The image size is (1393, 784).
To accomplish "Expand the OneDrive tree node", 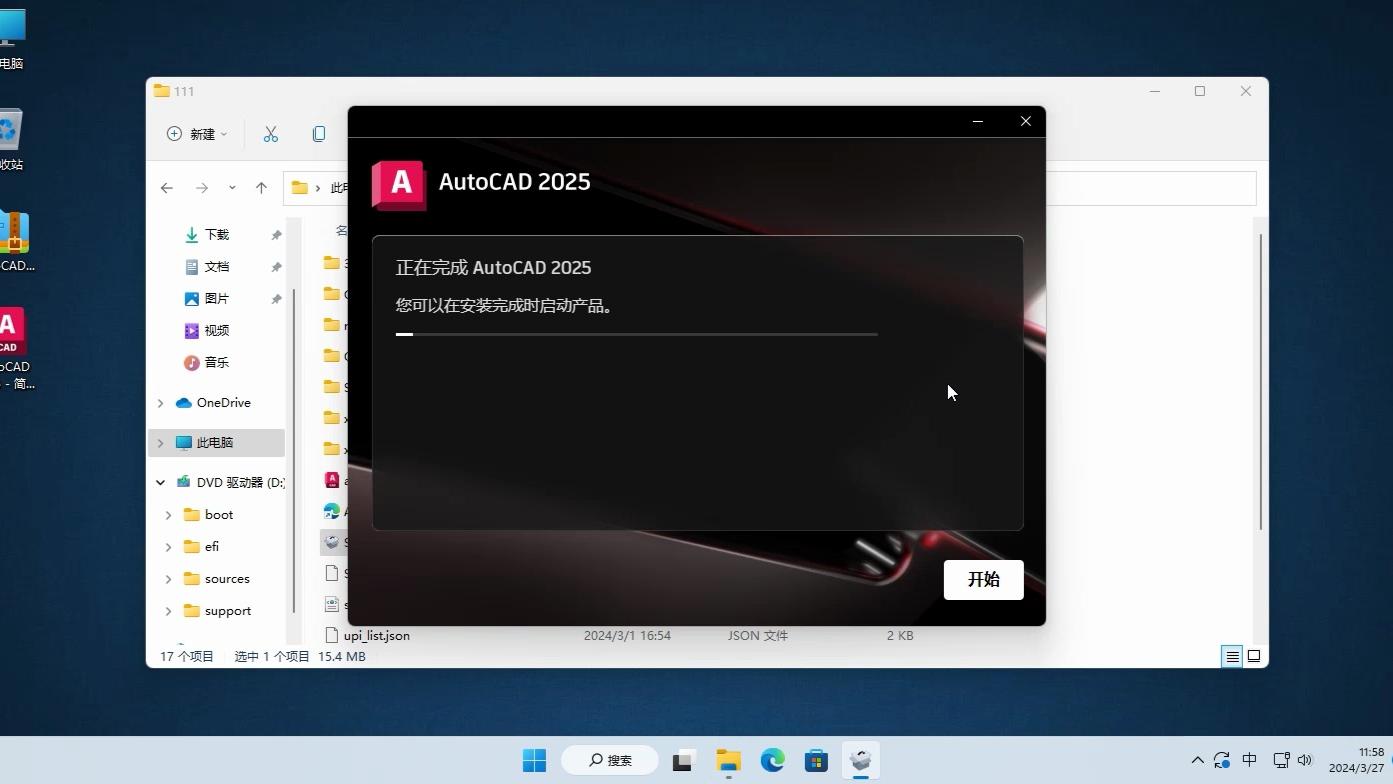I will coord(160,403).
